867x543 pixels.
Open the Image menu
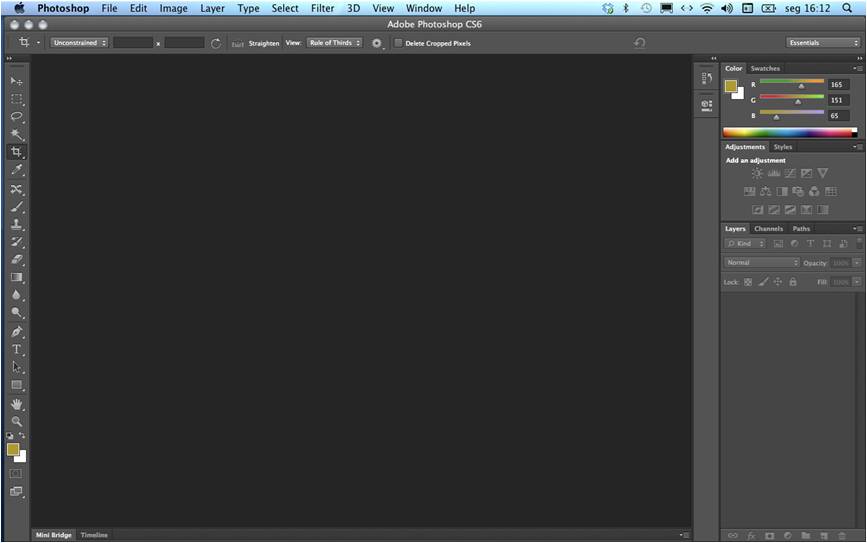point(173,8)
